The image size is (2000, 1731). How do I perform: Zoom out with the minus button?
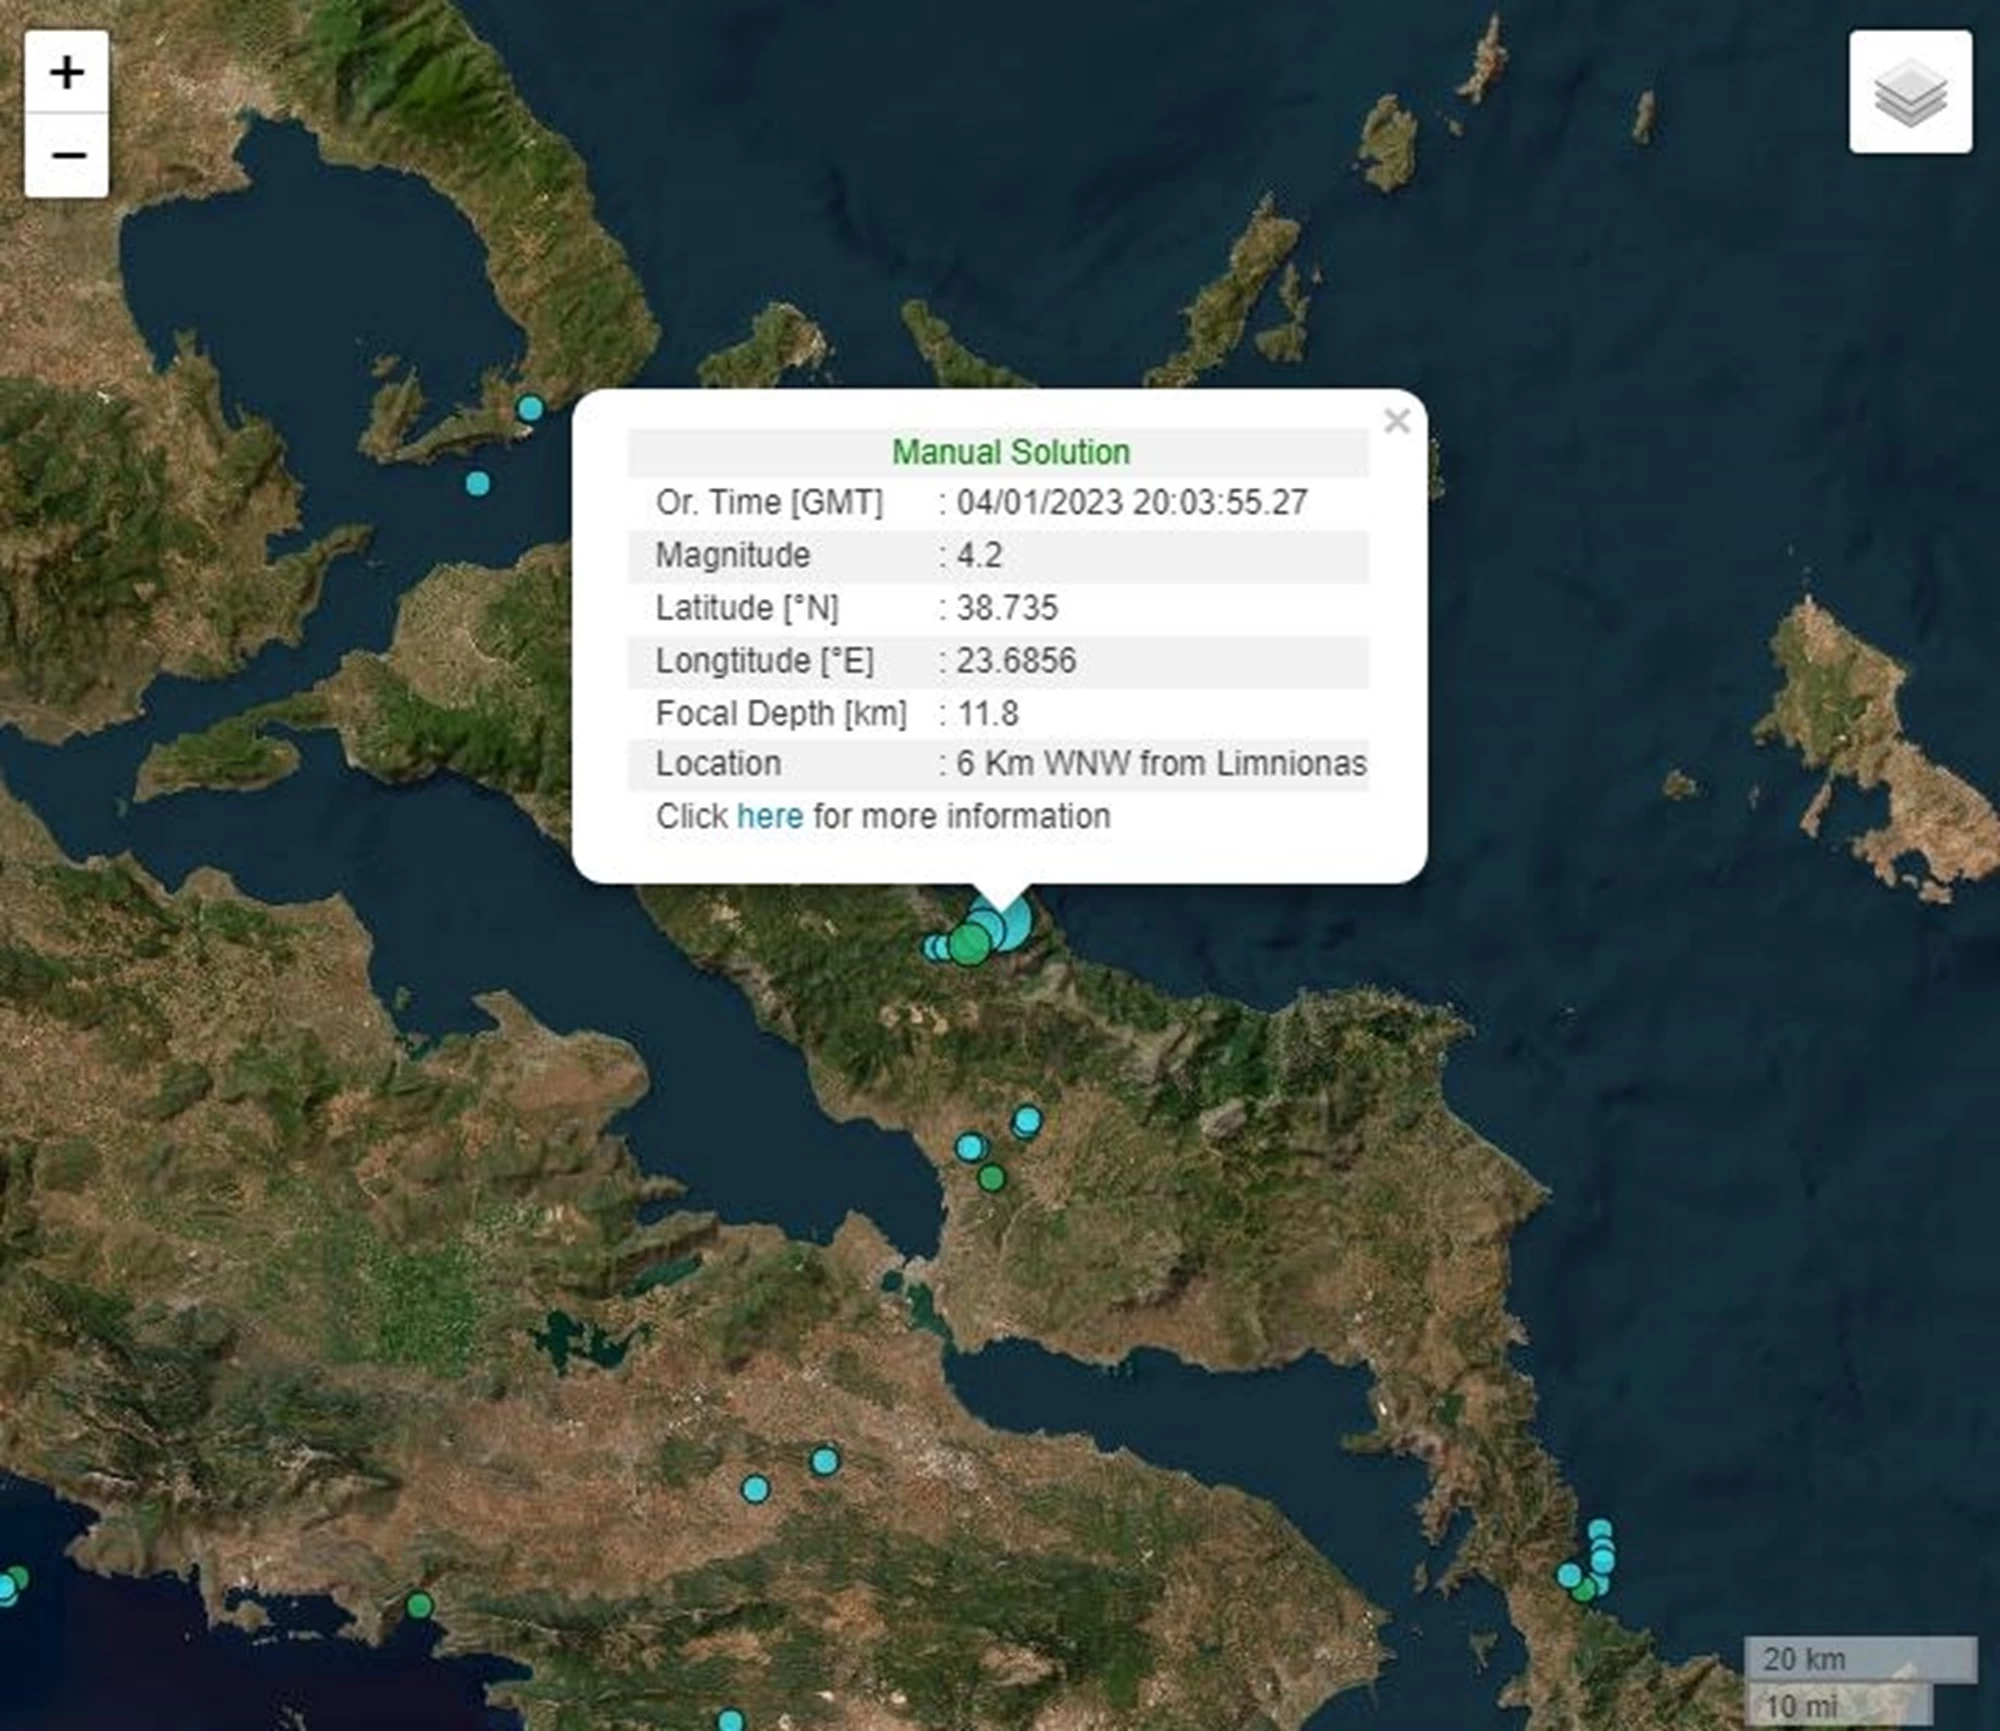click(x=67, y=156)
